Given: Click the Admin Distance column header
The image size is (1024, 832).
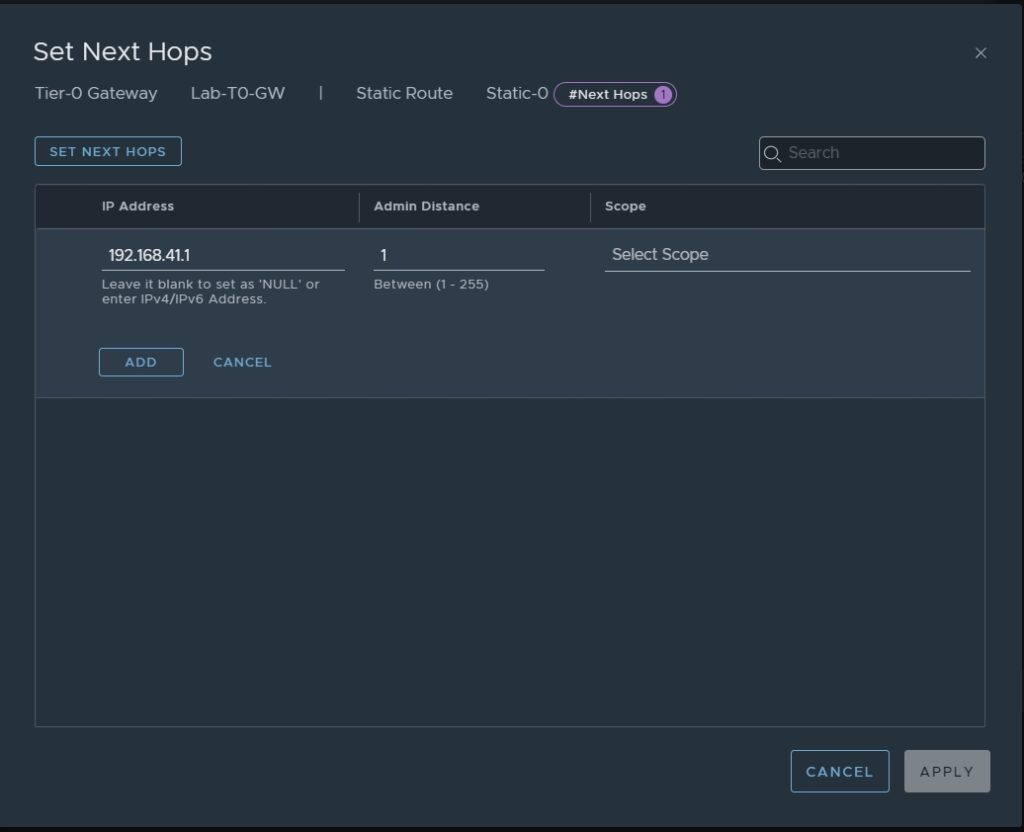Looking at the screenshot, I should 426,206.
